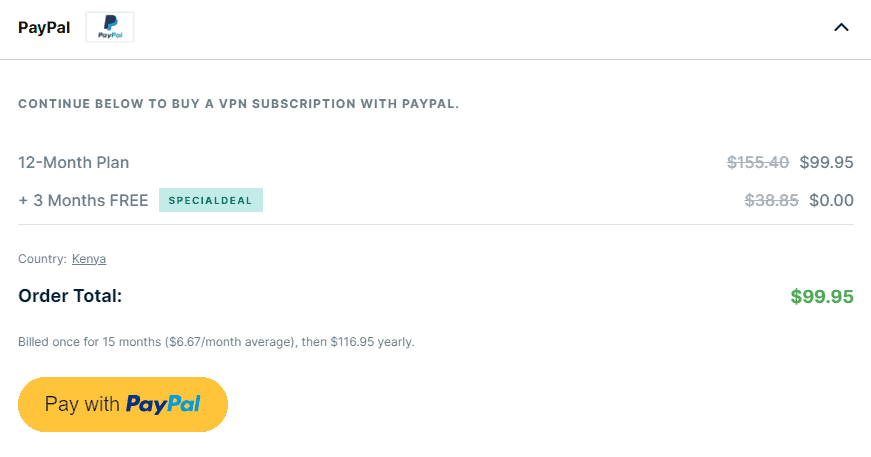Click the Continue below to buy heading
Screen dimensions: 871x457
pos(238,104)
